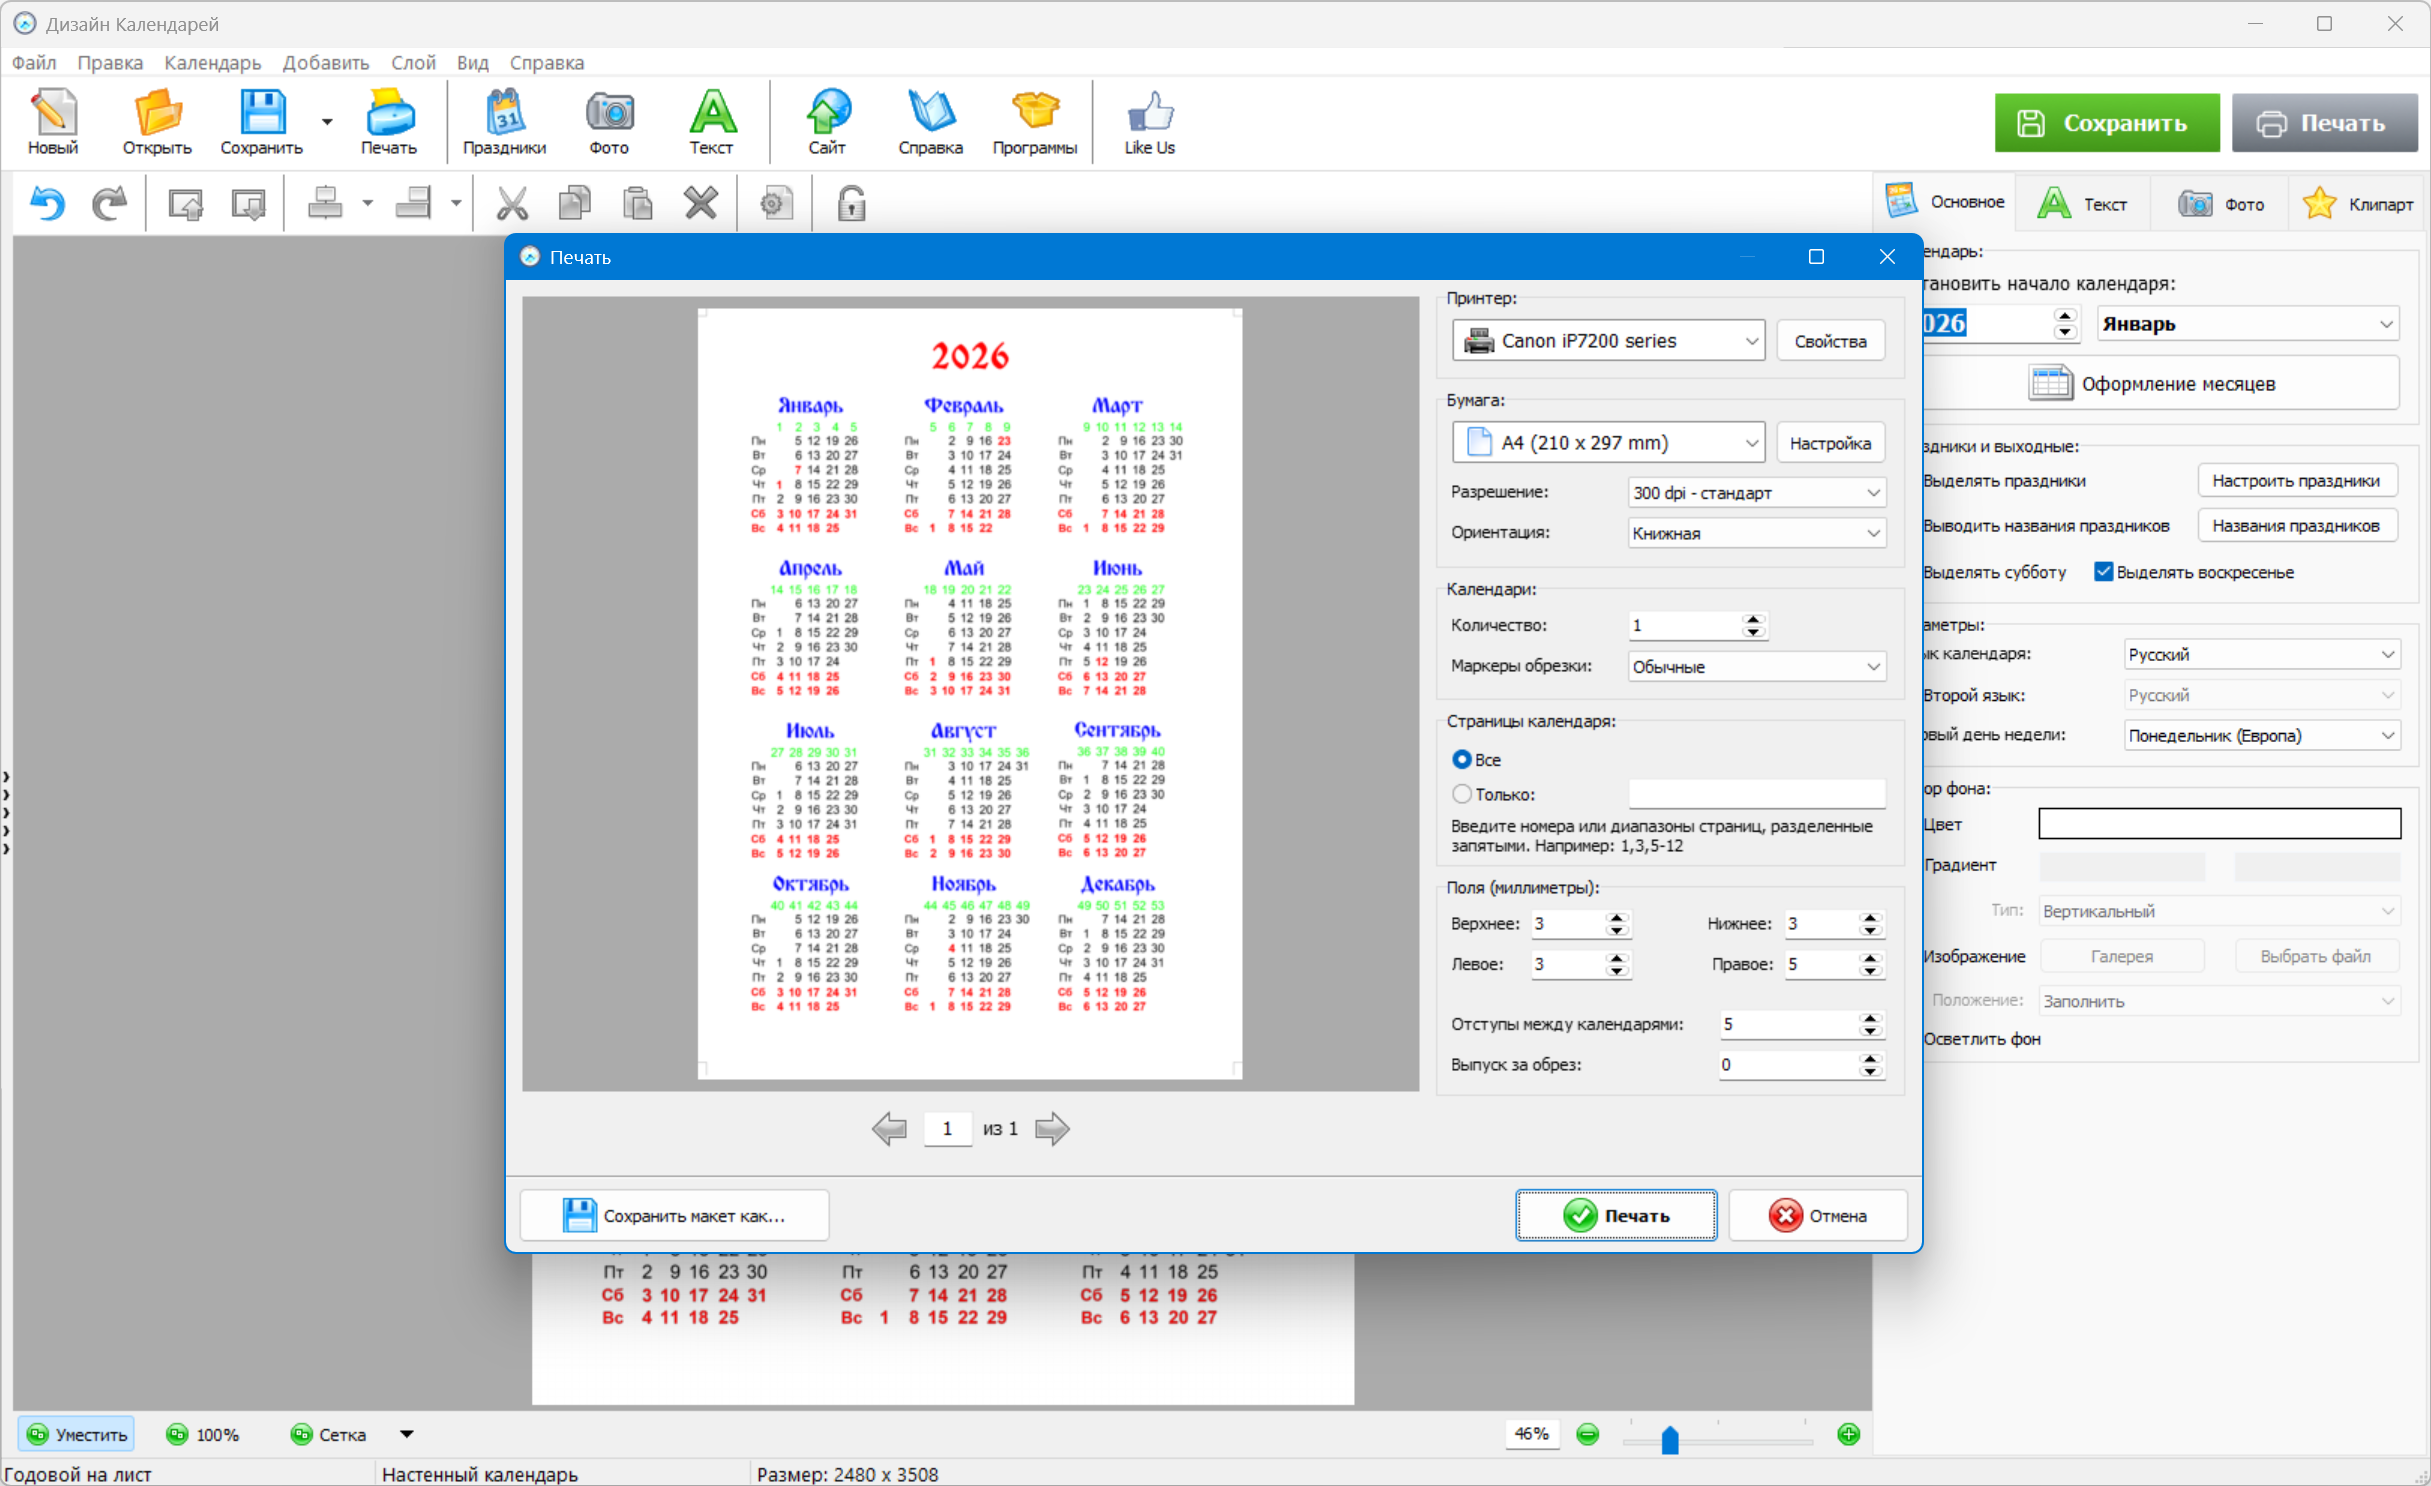Click the padlock lock icon

[x=850, y=203]
